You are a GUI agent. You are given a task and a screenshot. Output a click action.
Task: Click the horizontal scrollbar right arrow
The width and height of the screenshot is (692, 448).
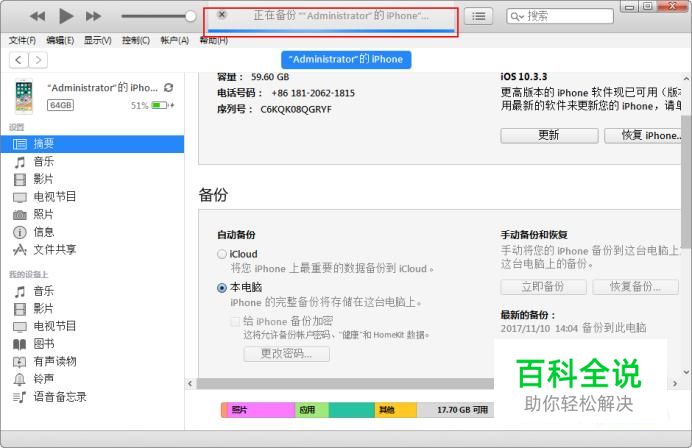675,384
